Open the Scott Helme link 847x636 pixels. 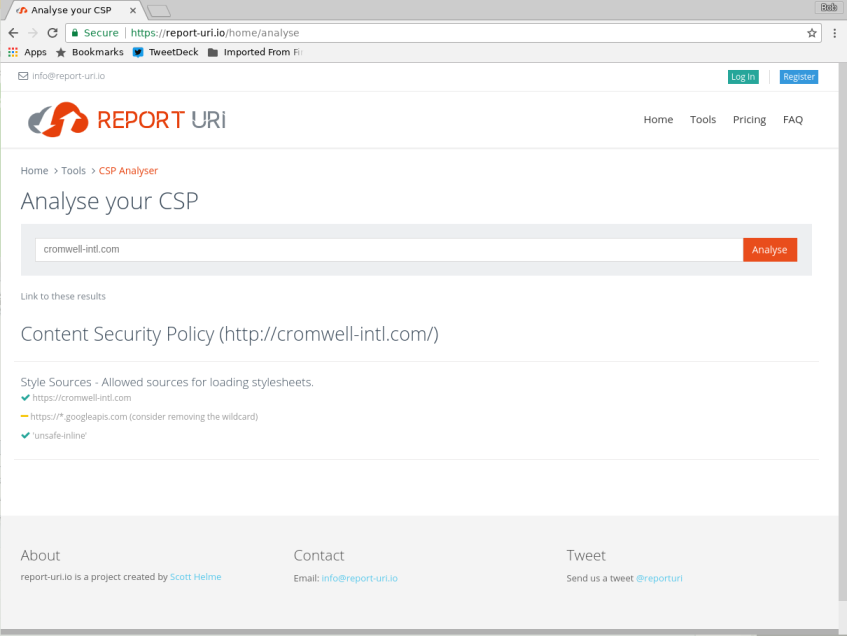[x=196, y=577]
